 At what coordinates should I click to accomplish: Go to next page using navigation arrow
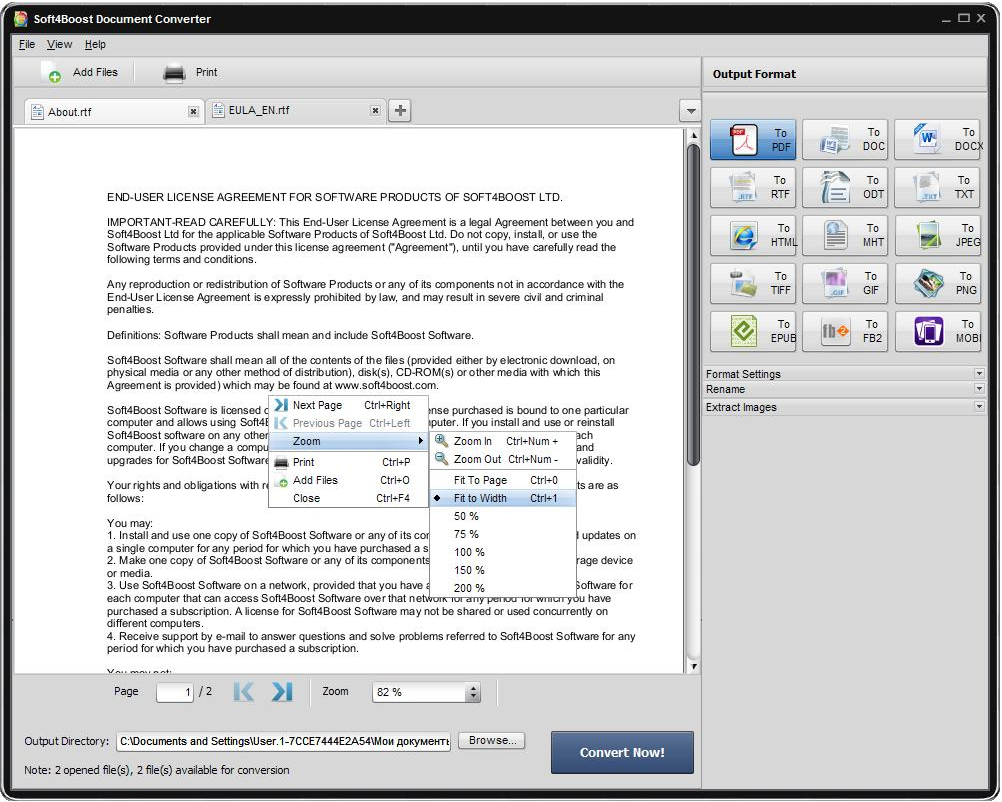pyautogui.click(x=282, y=691)
